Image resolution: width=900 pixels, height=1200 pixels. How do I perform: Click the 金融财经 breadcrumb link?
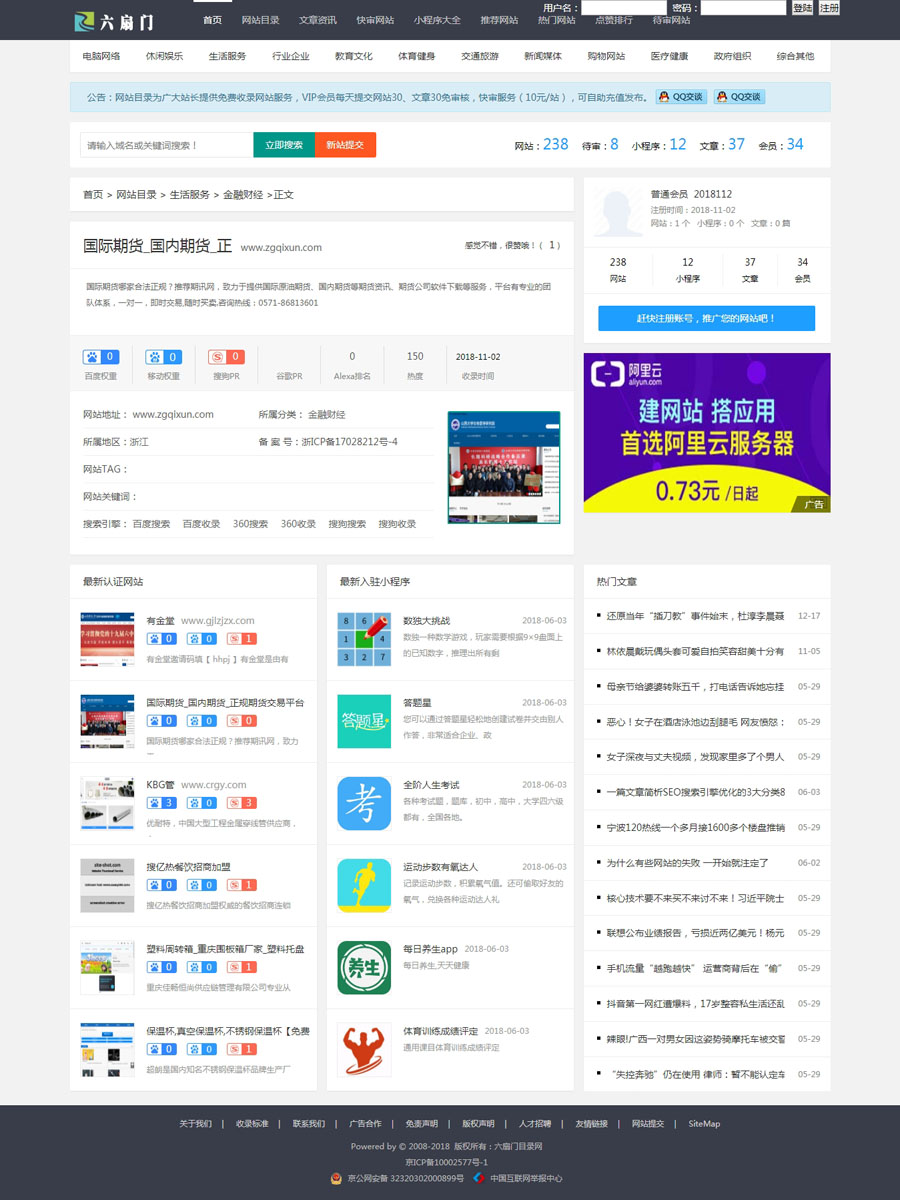tap(242, 195)
